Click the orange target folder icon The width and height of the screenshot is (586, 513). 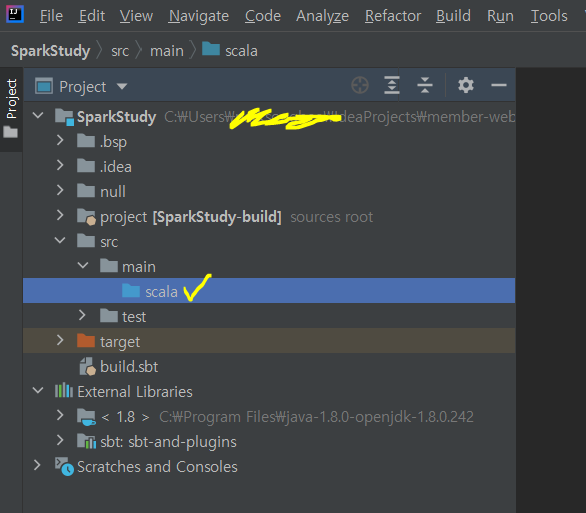coord(86,341)
